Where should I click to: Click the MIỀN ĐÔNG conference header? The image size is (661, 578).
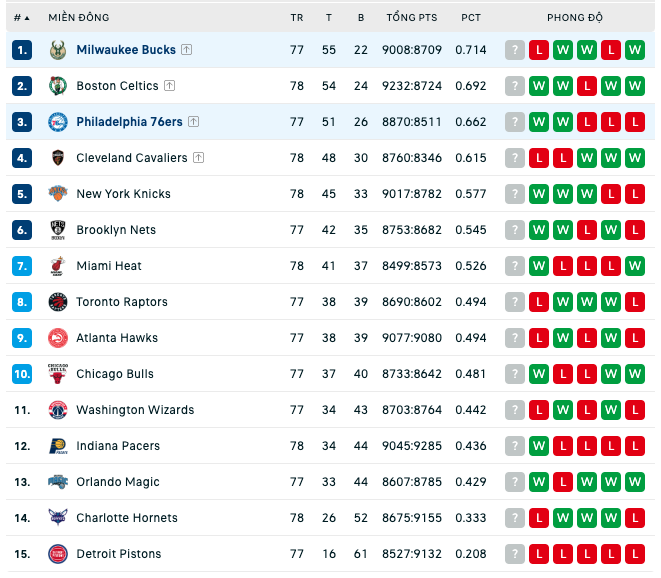click(x=79, y=18)
